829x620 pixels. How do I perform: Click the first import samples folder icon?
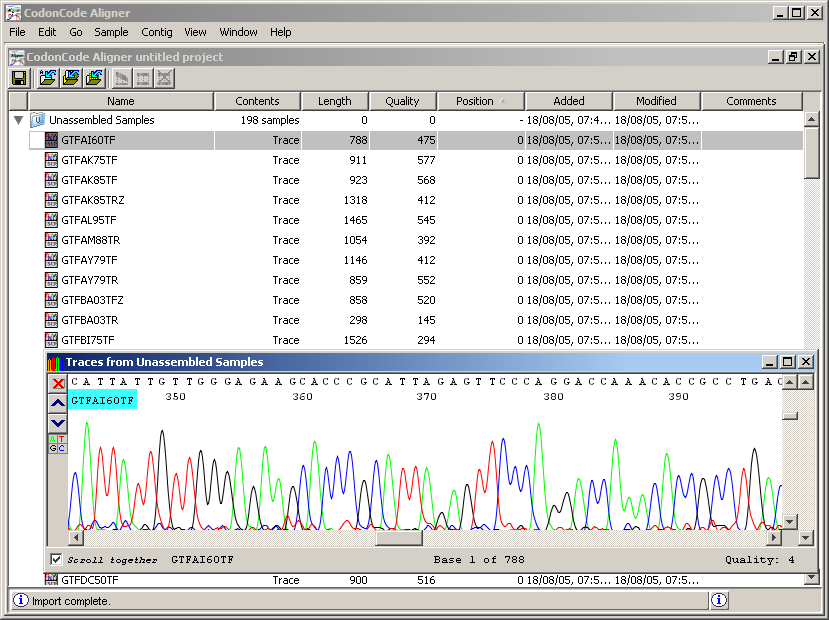[48, 78]
